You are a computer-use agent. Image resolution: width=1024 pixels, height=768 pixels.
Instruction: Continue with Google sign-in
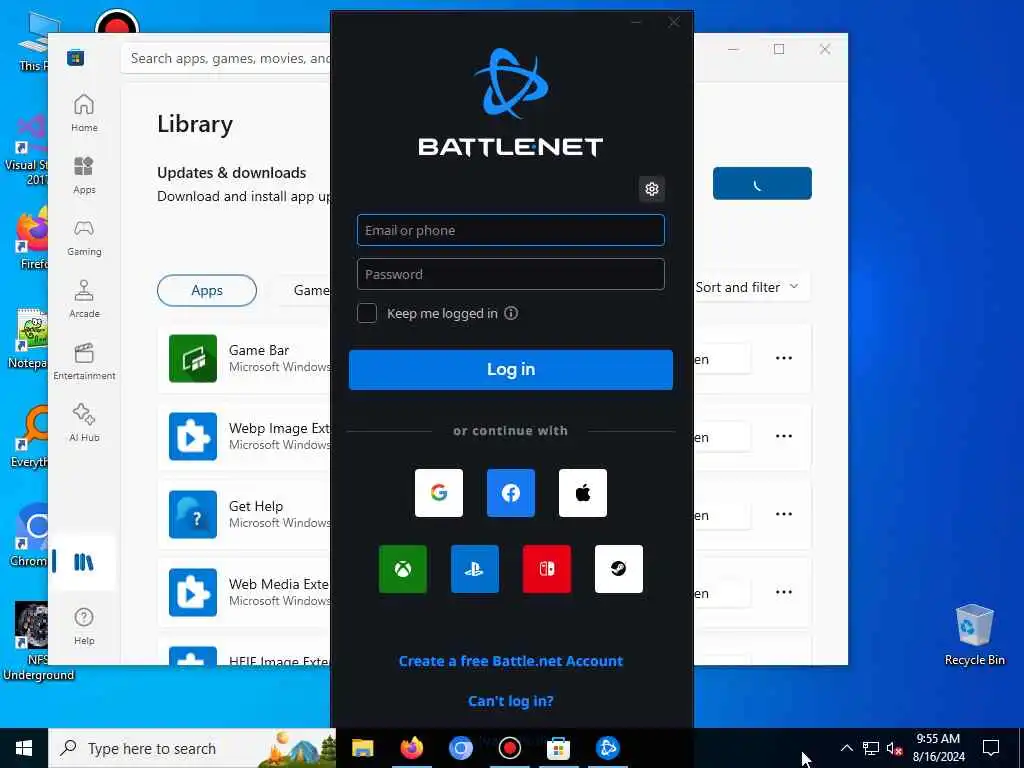[439, 493]
